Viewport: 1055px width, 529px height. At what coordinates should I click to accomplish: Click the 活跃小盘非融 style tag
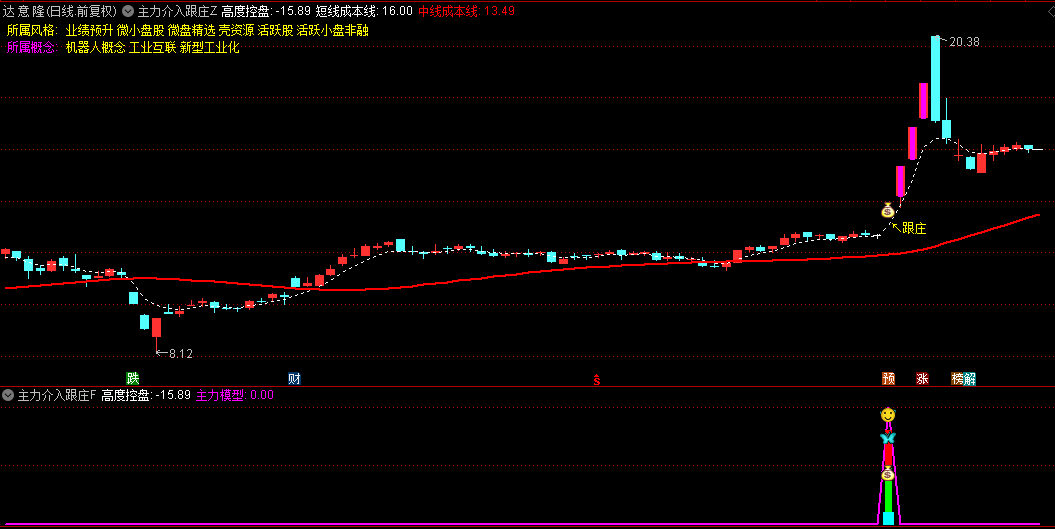[x=332, y=30]
